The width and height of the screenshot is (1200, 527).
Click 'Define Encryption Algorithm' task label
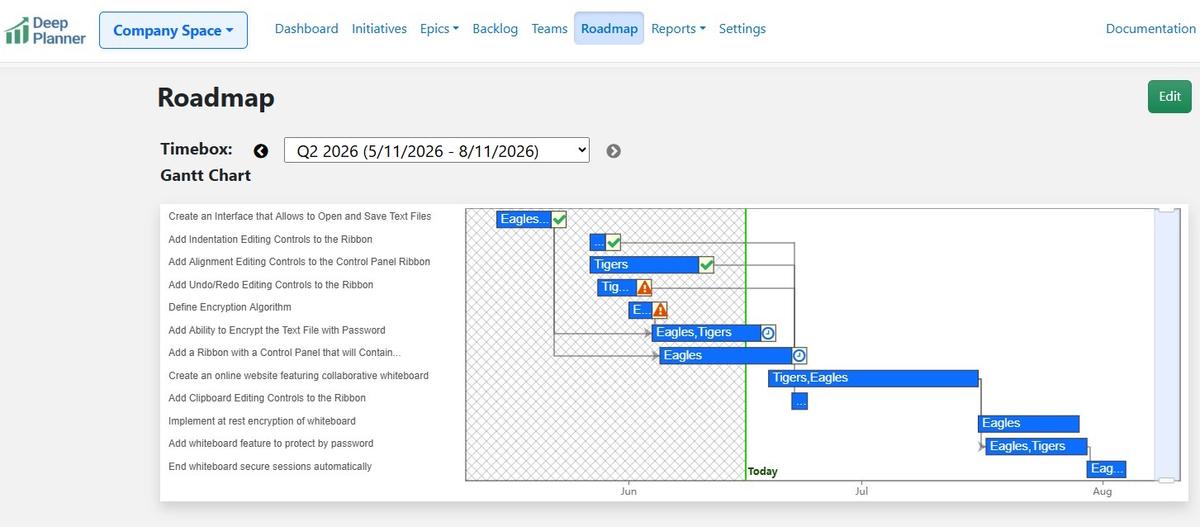click(x=230, y=307)
